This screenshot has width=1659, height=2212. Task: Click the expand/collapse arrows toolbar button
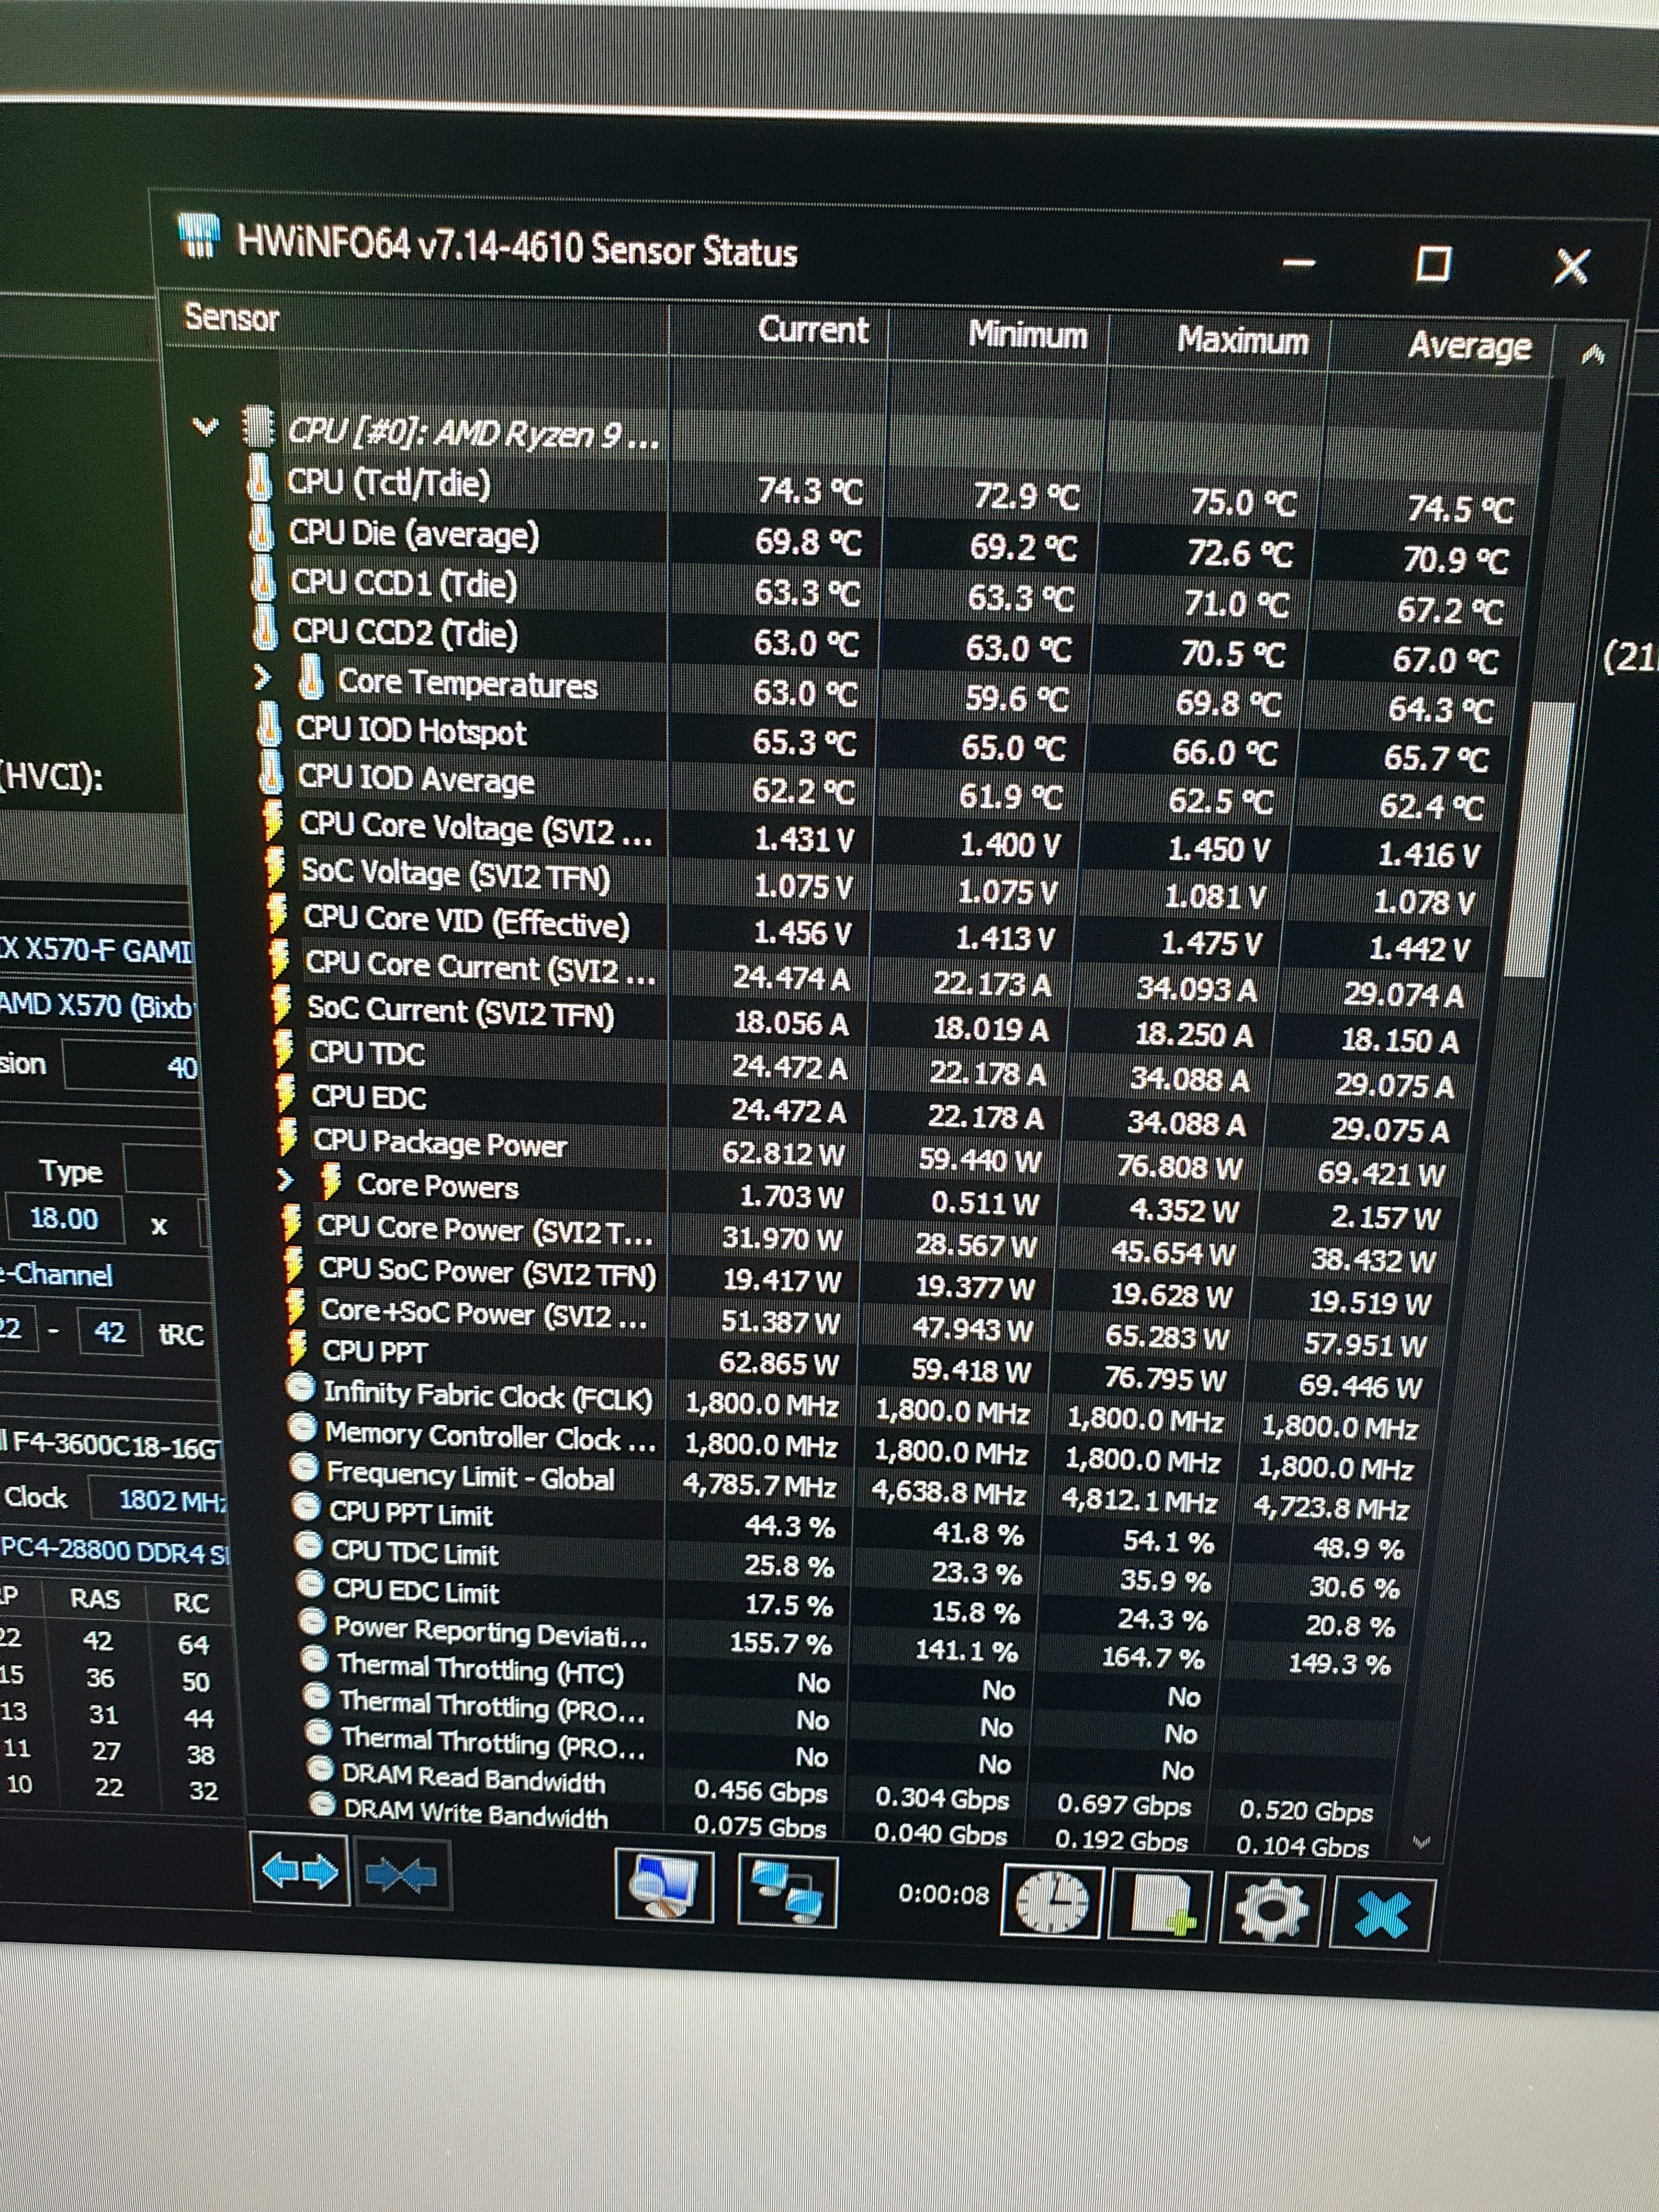point(299,1870)
